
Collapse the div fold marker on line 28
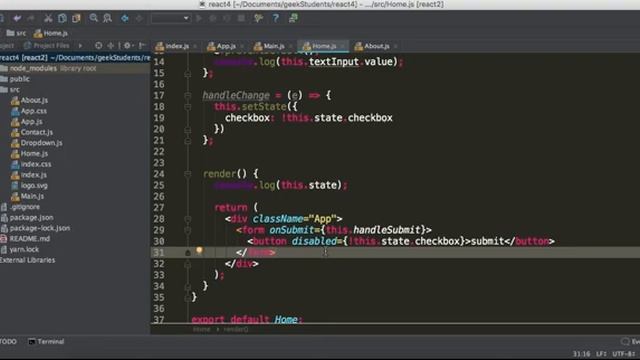click(x=188, y=219)
